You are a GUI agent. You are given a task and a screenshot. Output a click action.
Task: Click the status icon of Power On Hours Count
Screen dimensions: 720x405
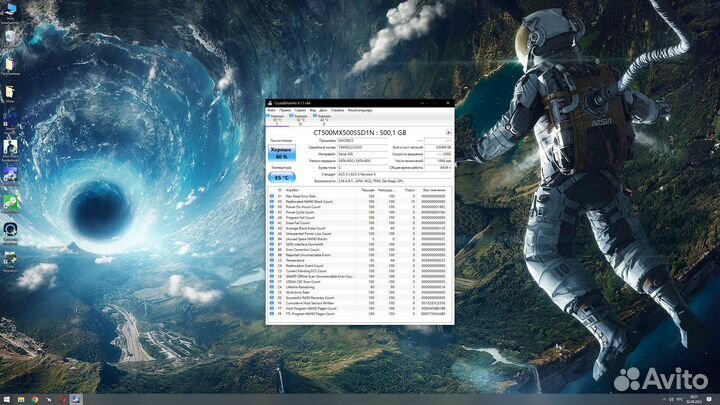coord(271,207)
